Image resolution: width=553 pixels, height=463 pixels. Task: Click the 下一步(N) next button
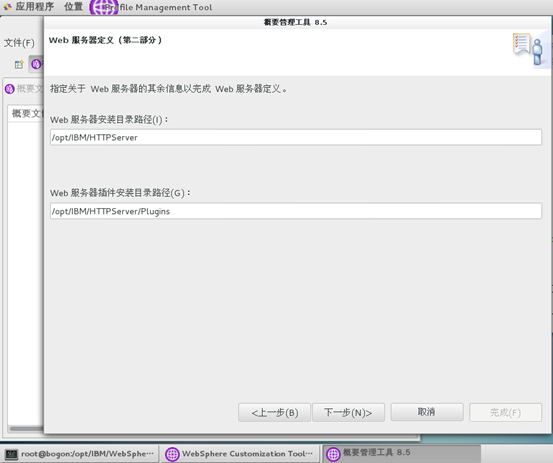point(348,412)
